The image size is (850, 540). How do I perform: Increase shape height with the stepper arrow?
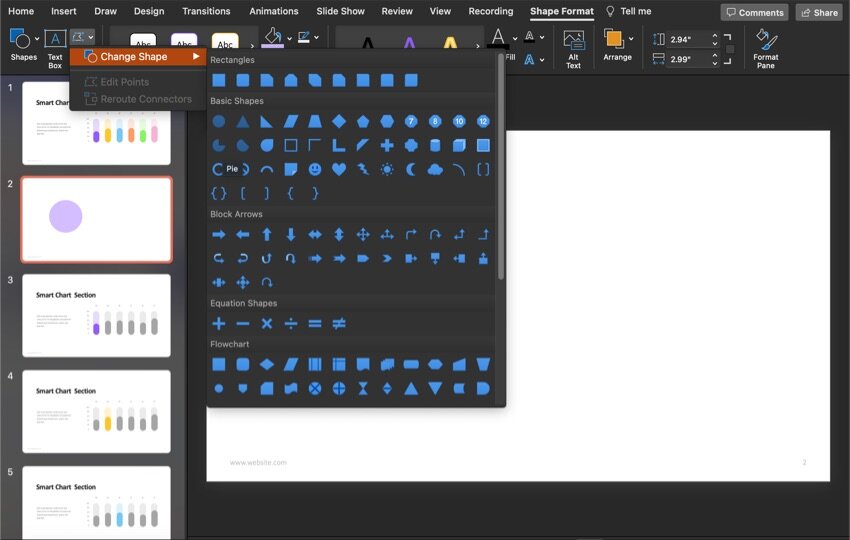[x=715, y=35]
